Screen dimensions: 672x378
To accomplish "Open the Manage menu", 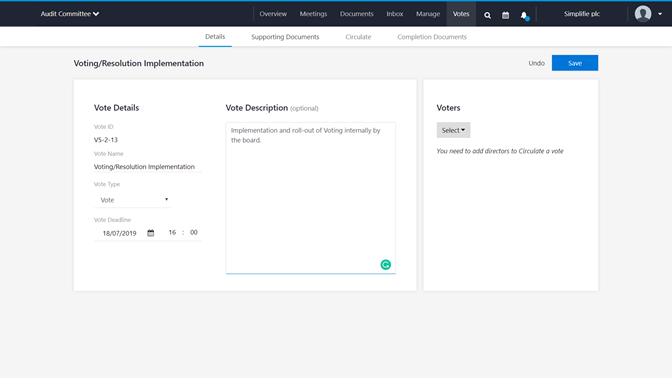I will point(428,14).
